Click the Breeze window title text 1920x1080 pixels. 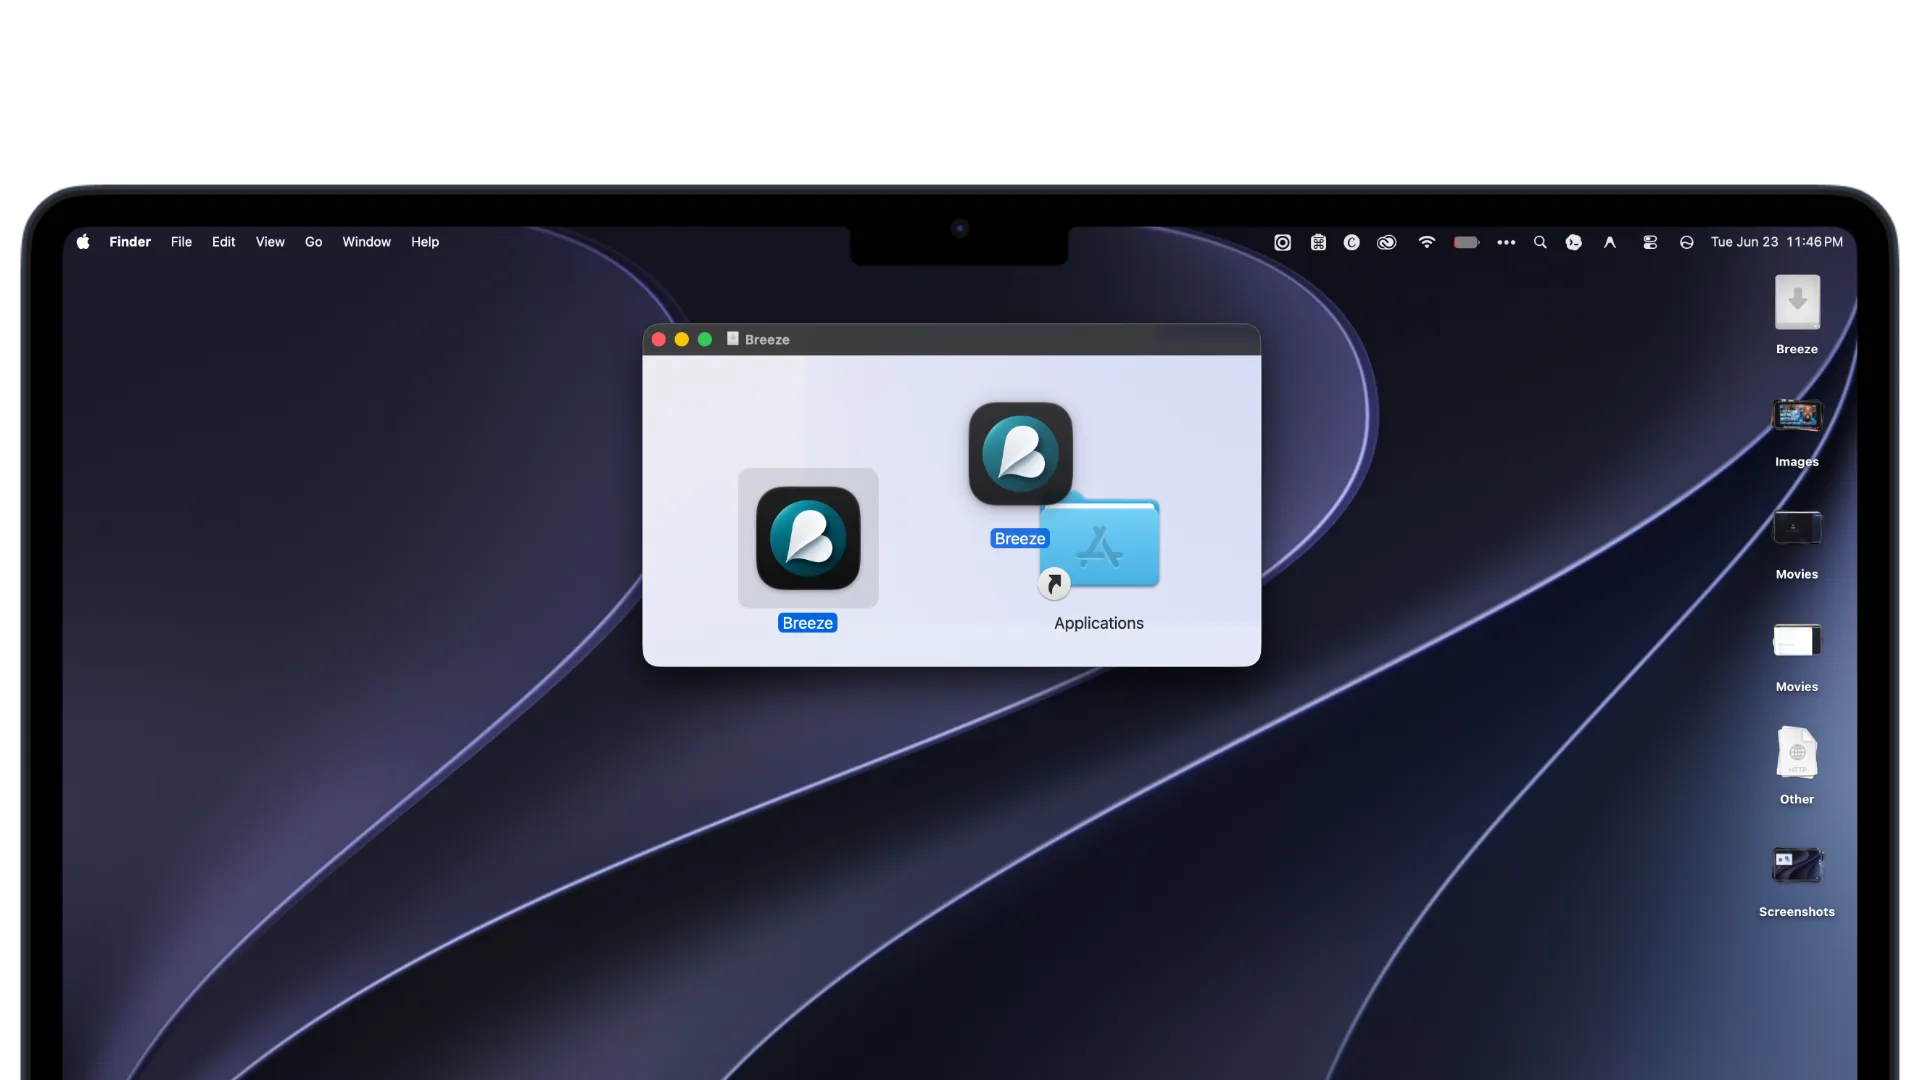pyautogui.click(x=767, y=340)
